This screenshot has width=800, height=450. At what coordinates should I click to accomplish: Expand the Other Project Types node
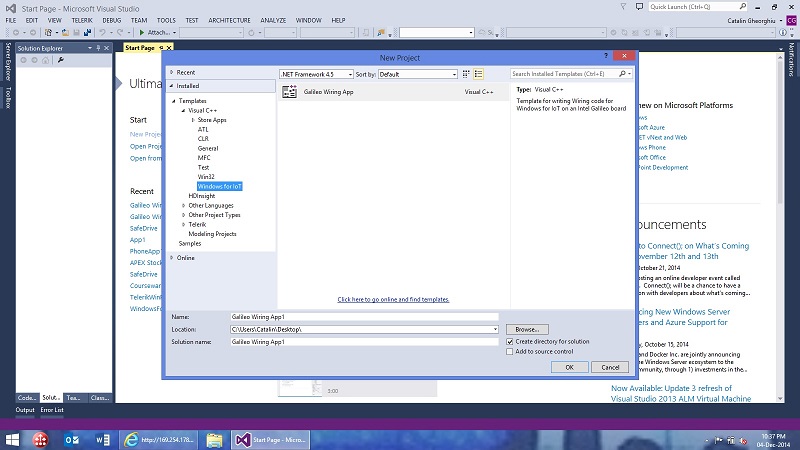pos(184,215)
